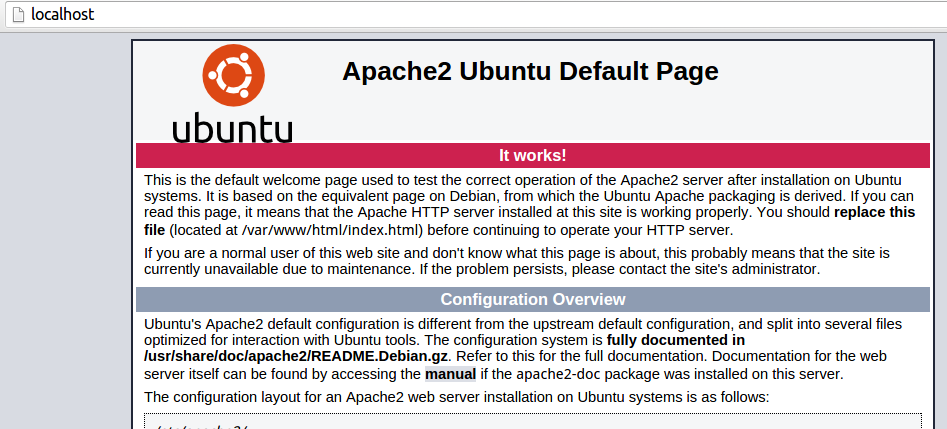Click the page document icon in address bar
Screen dimensions: 947x429
click(x=18, y=14)
